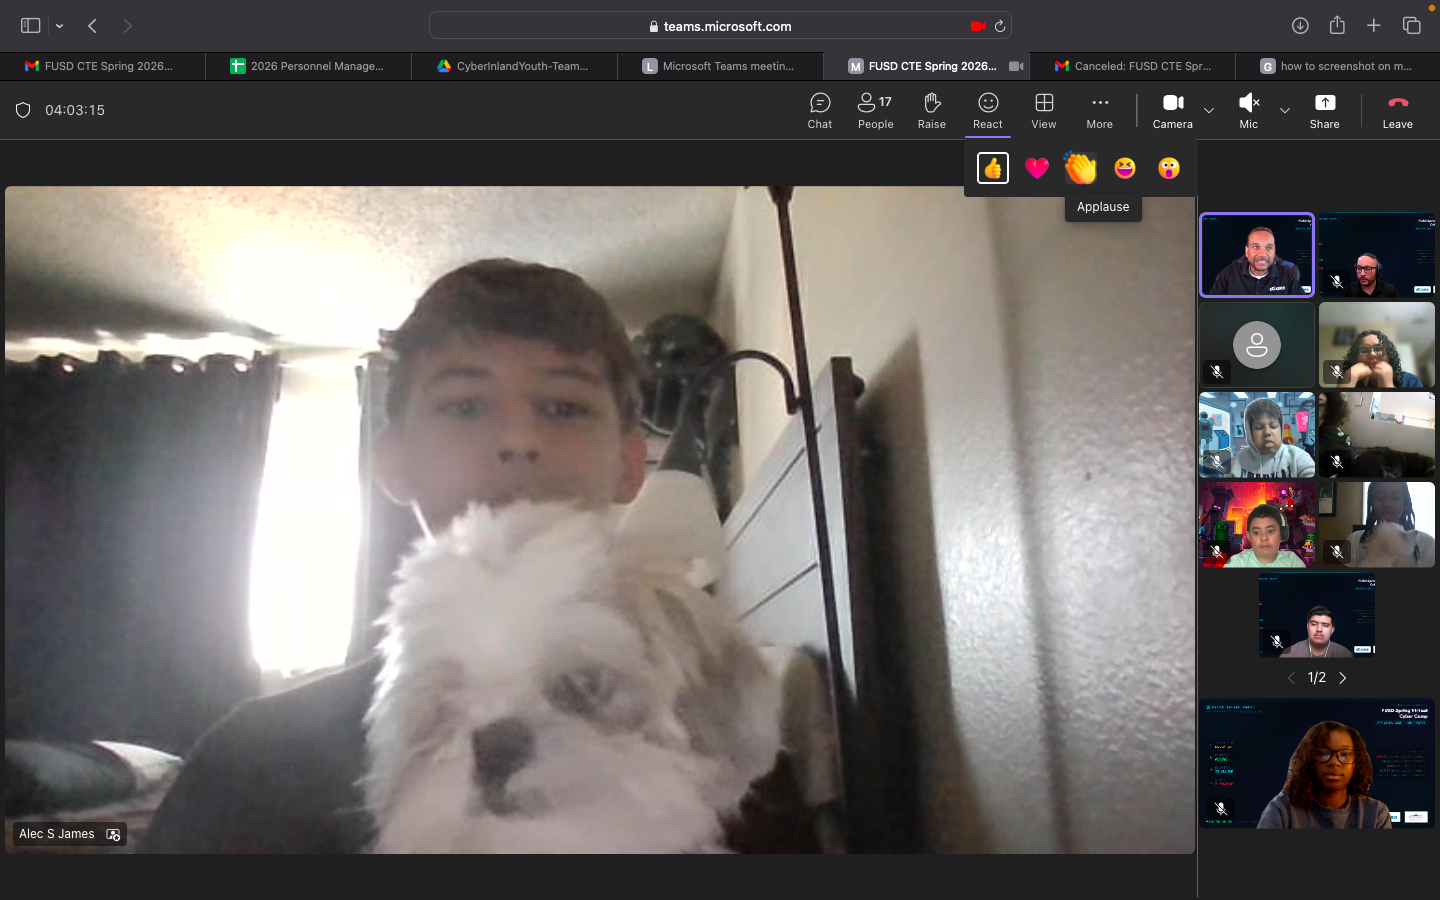Open the More options menu

pos(1099,110)
